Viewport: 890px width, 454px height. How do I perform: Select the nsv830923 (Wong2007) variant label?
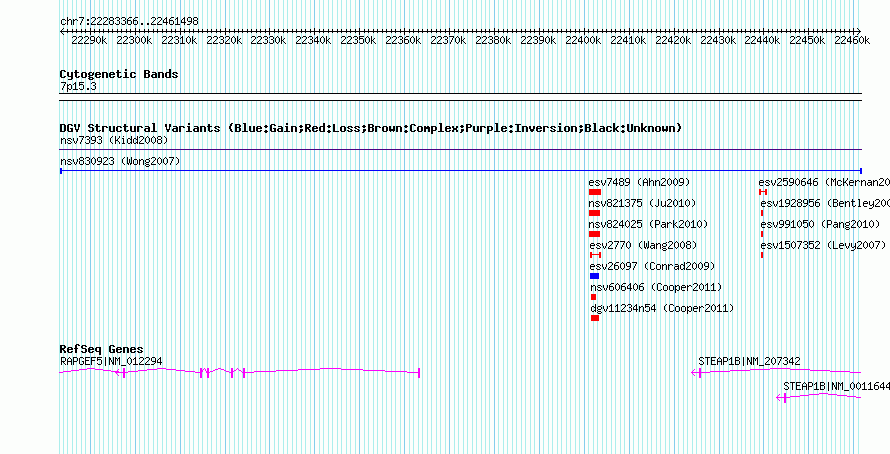120,162
